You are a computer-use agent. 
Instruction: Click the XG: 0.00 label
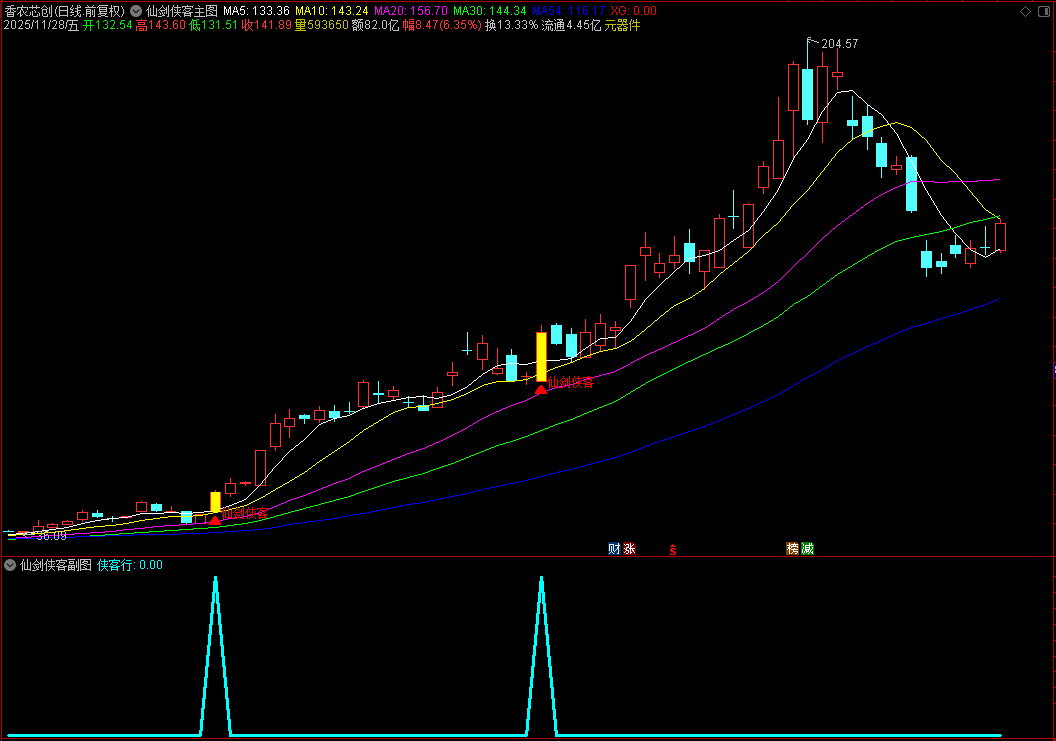[x=634, y=11]
